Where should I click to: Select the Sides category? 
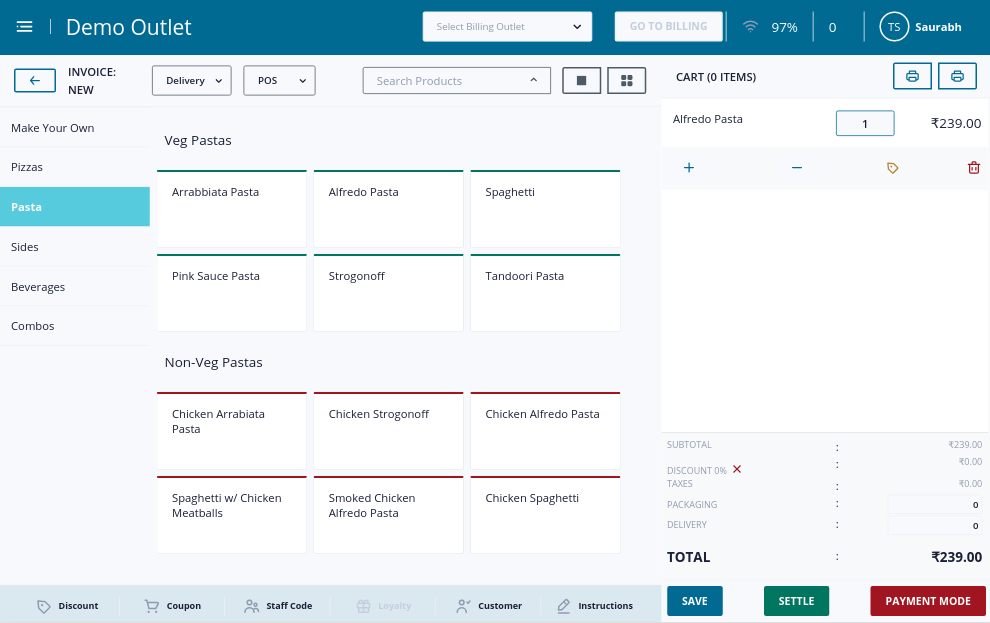[x=75, y=247]
